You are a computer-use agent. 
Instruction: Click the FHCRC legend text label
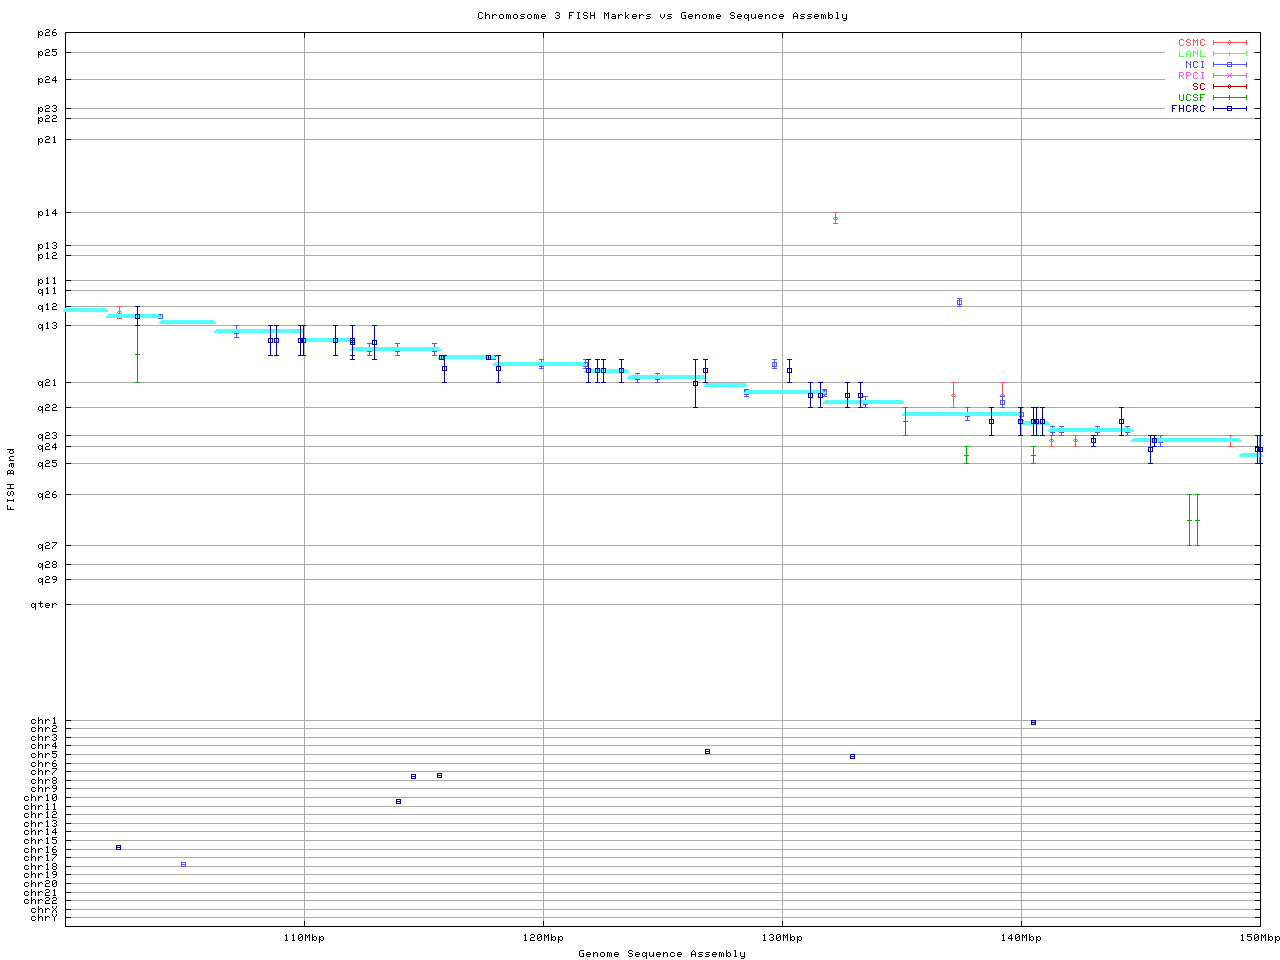pos(1188,109)
